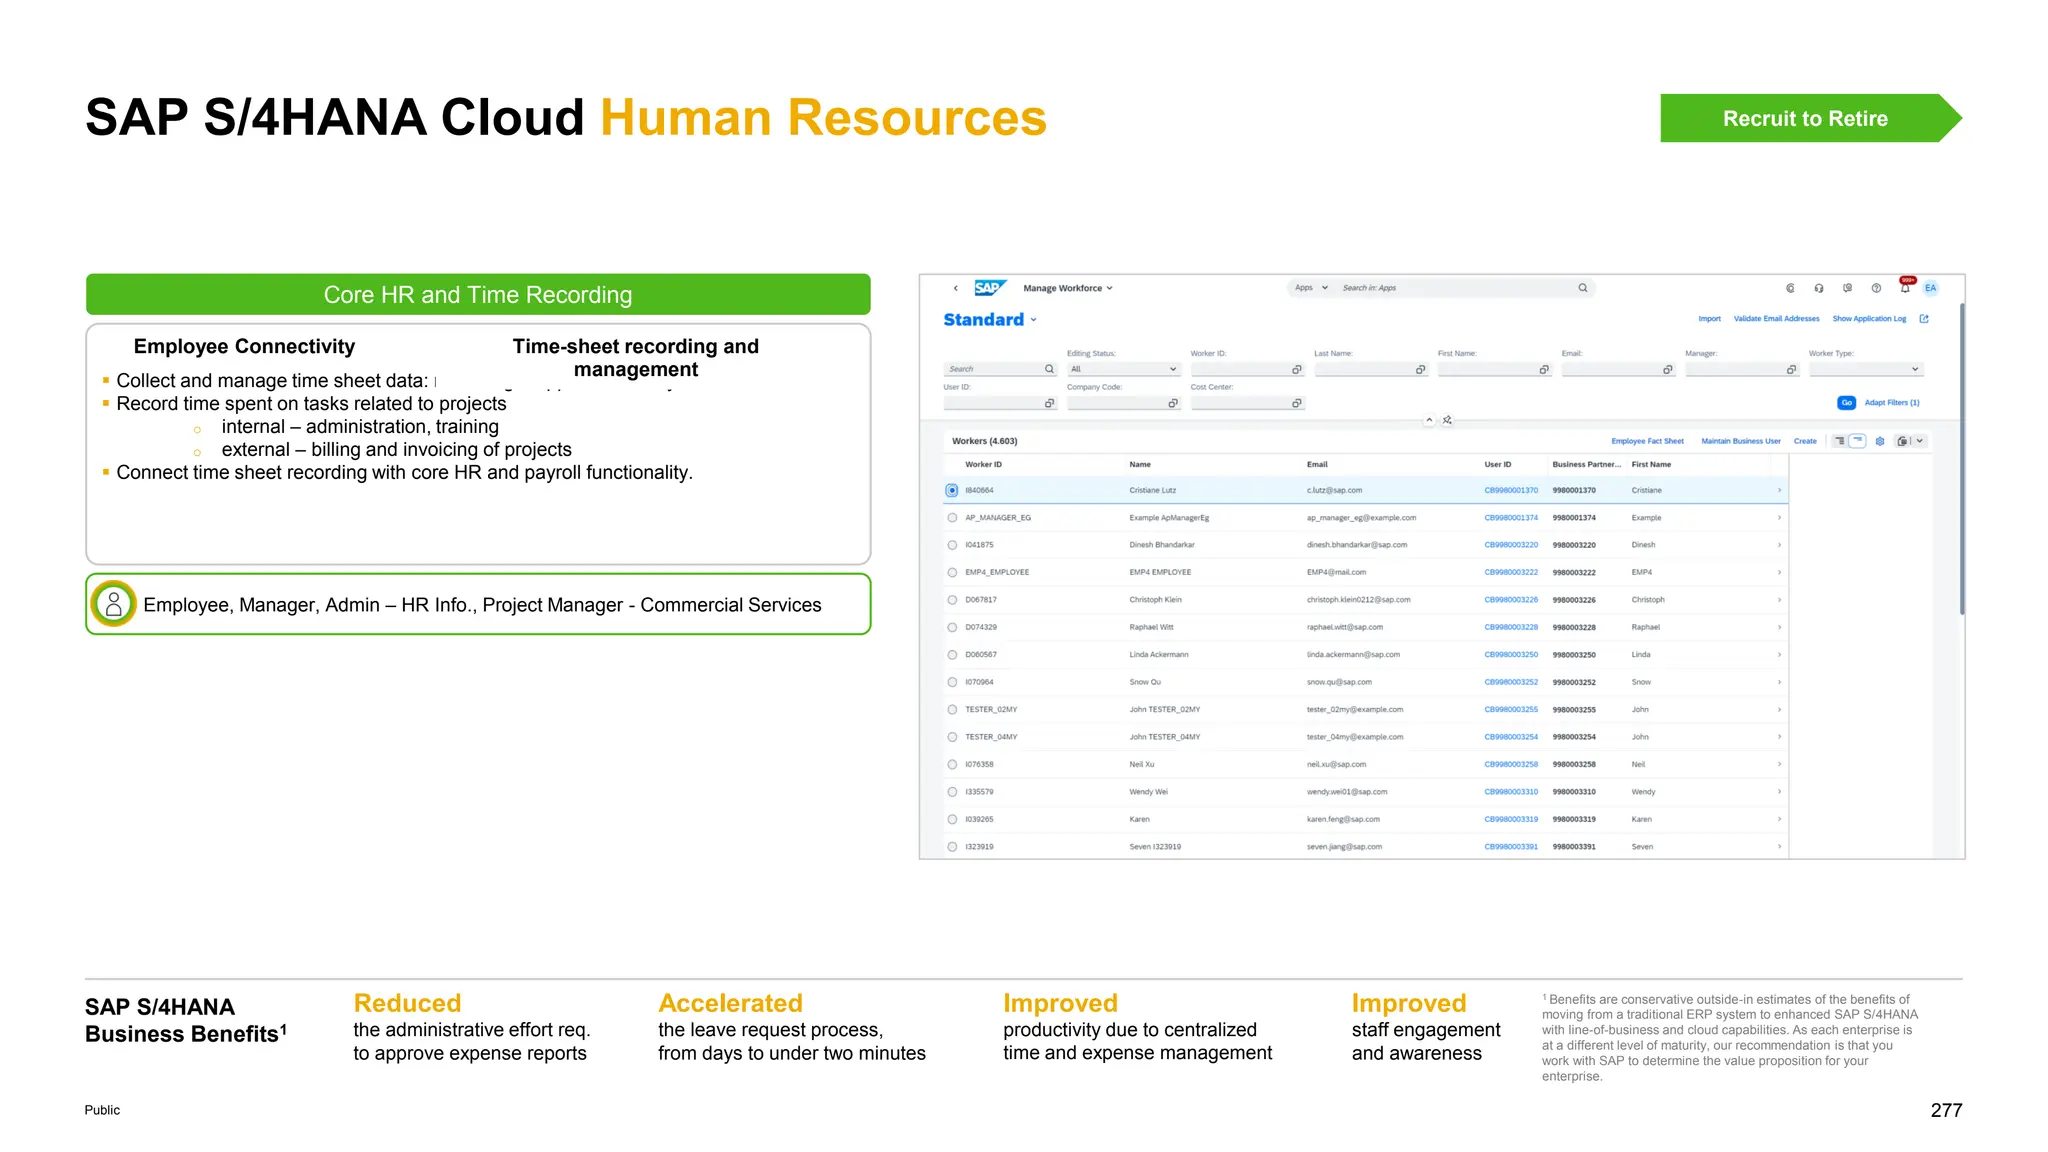Select radio button for worker I076358
This screenshot has width=2048, height=1152.
(952, 765)
